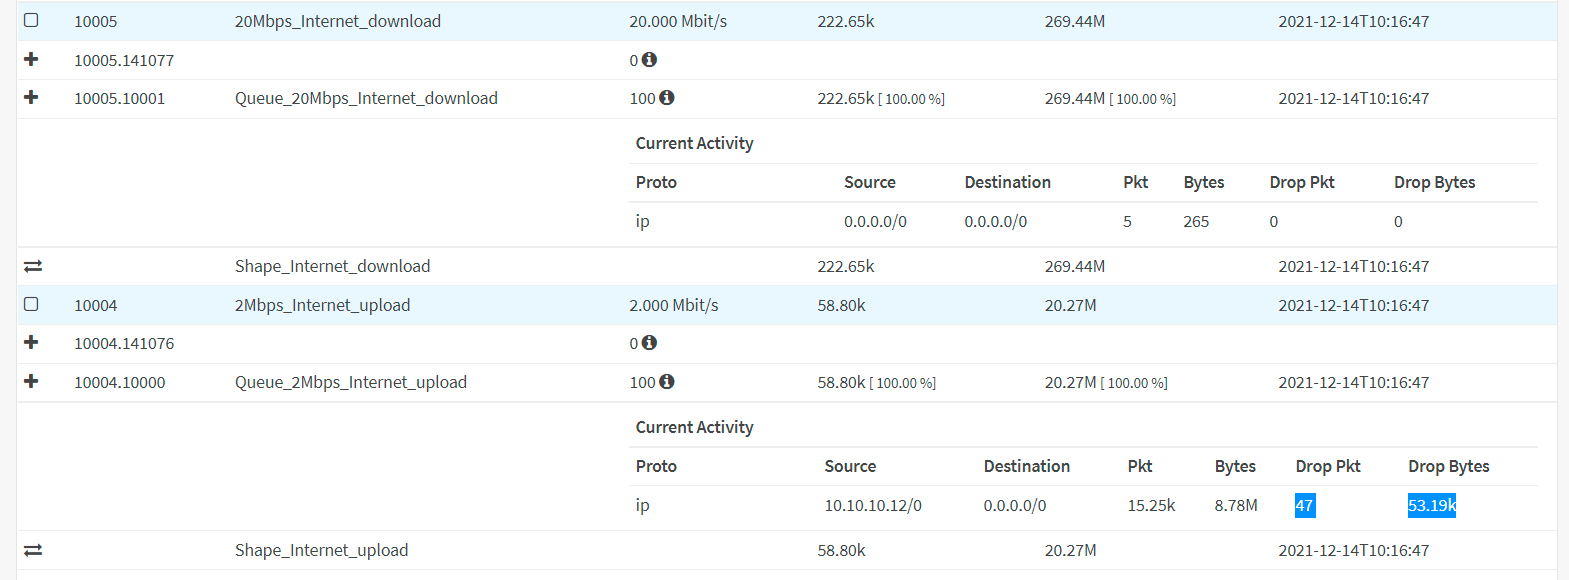The image size is (1569, 580).
Task: Click Queue_2Mbps_Internet_upload queue name
Action: (x=350, y=382)
